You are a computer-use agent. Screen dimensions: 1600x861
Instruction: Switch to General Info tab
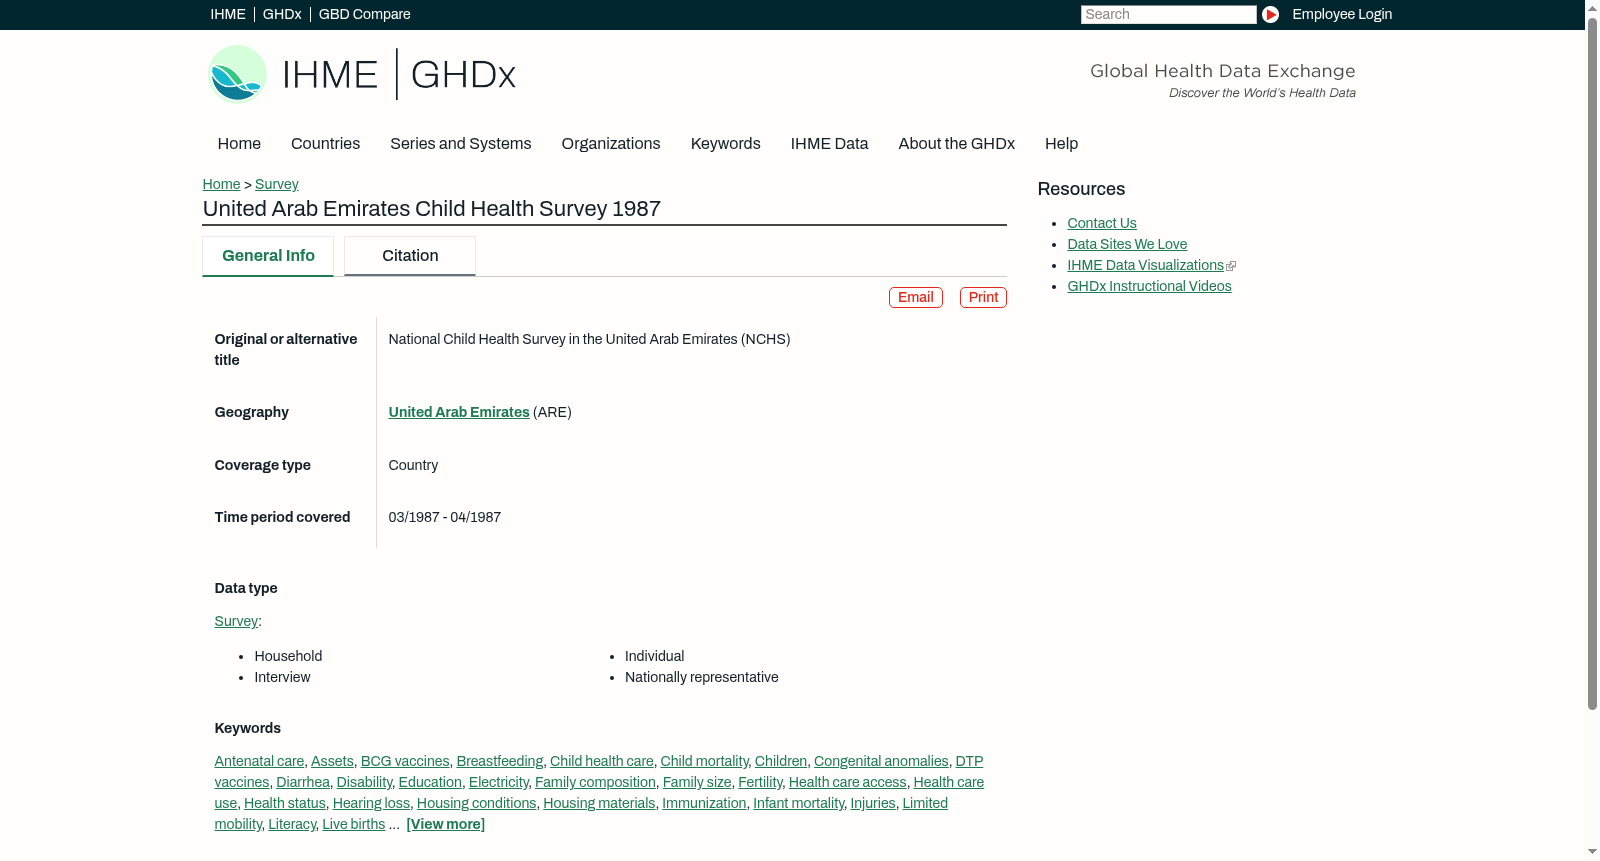(268, 256)
